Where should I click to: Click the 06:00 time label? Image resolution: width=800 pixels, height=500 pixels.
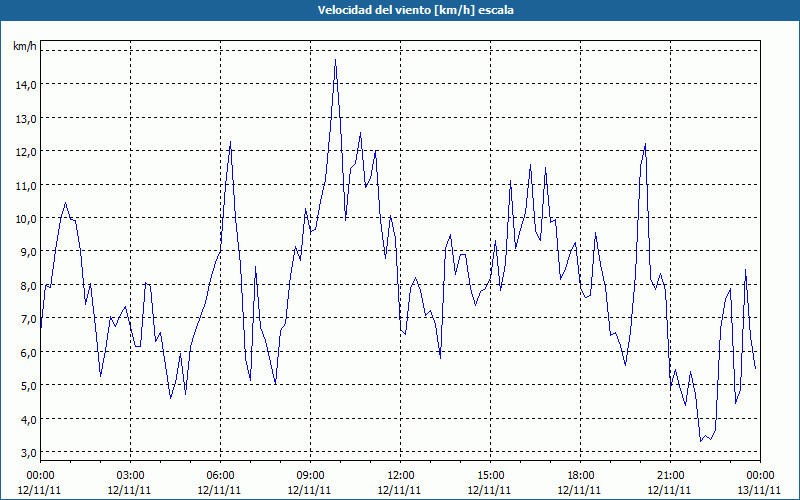click(x=220, y=476)
